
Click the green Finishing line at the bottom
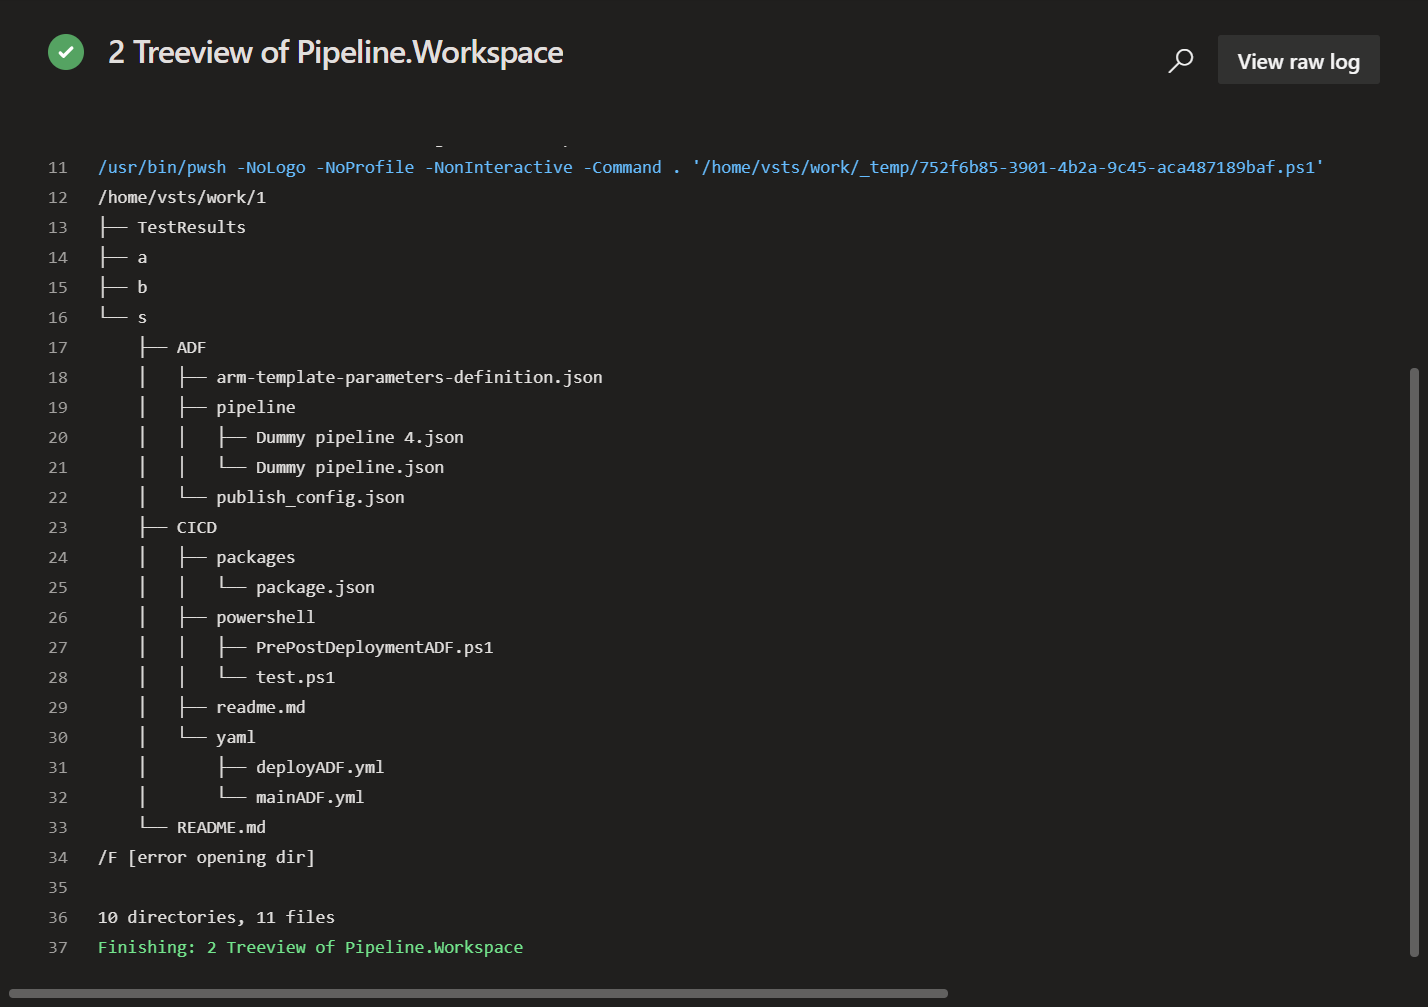point(309,947)
